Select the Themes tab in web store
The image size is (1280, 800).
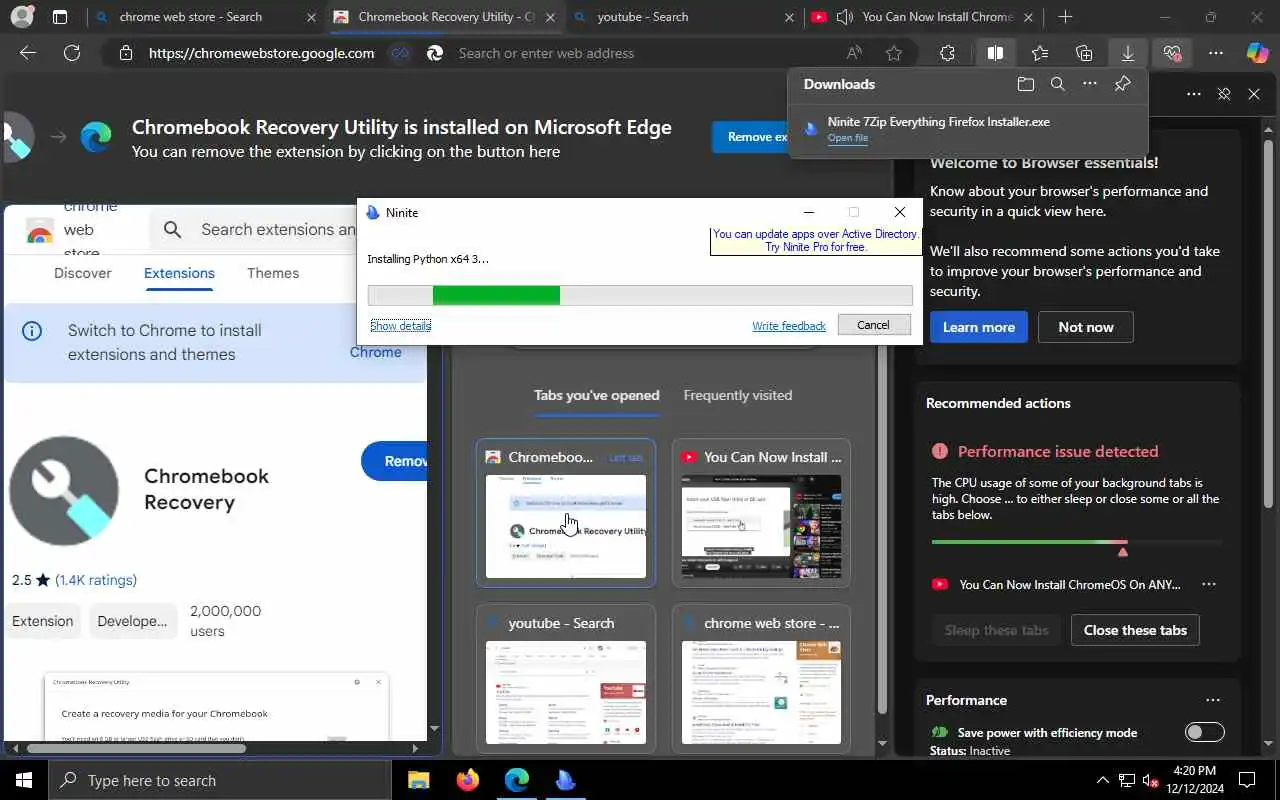point(273,273)
